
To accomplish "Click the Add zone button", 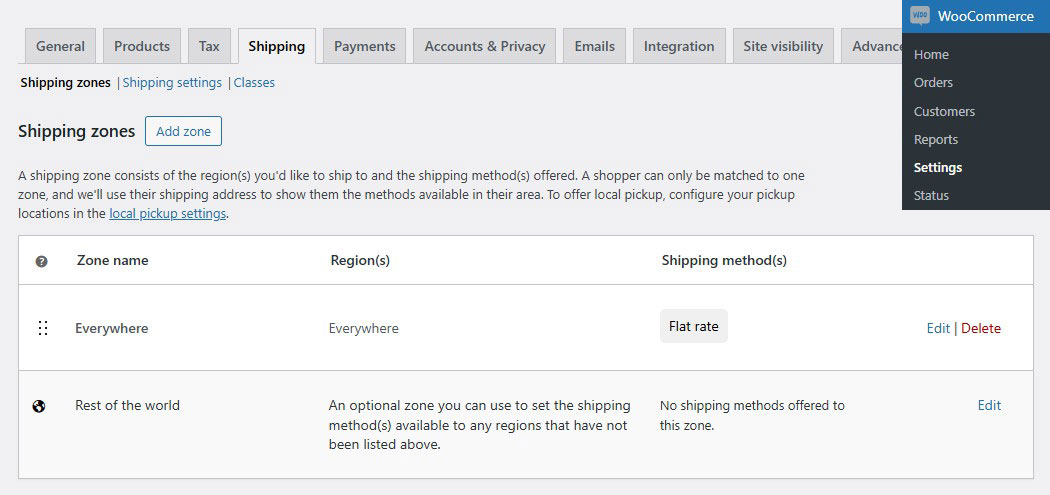I will point(183,131).
